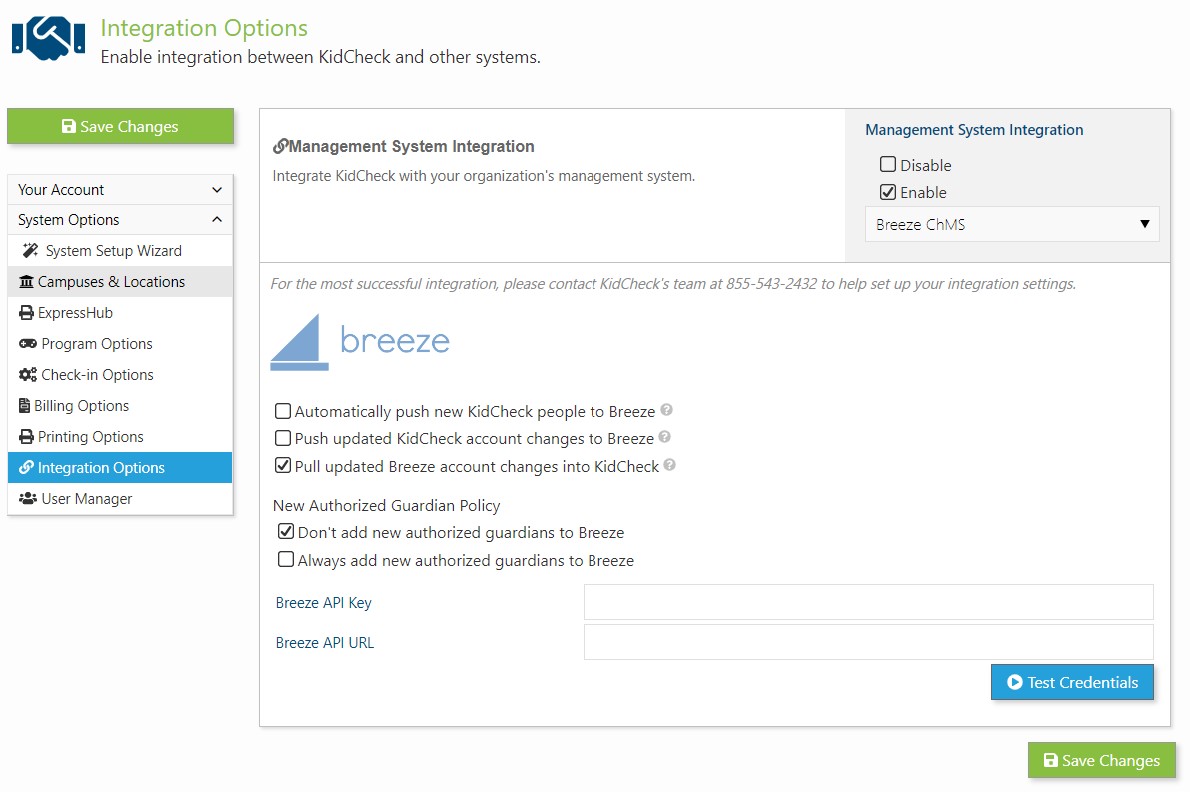Select Integration Options menu item

[120, 467]
